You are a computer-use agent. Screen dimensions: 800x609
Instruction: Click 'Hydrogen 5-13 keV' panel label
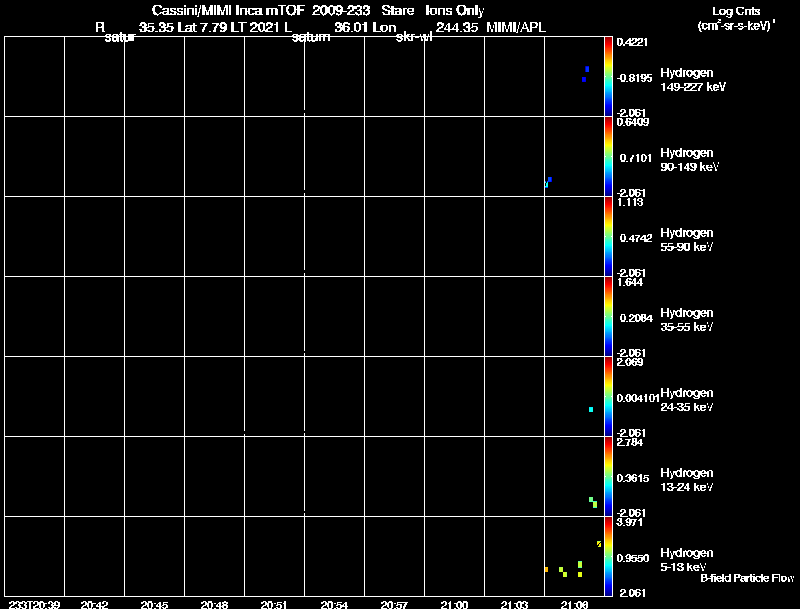click(x=687, y=560)
